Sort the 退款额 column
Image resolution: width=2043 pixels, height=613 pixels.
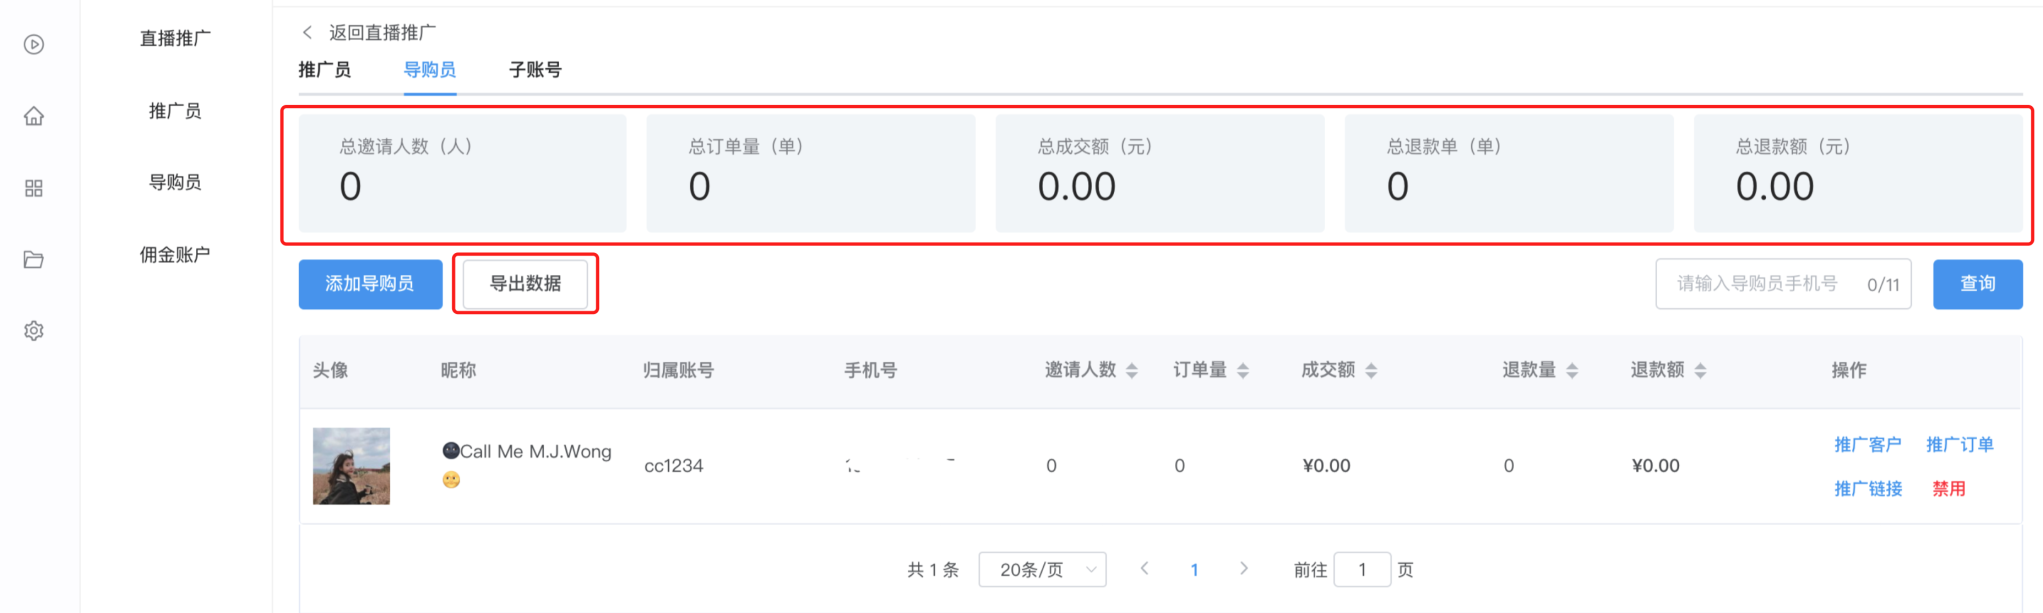point(1700,371)
